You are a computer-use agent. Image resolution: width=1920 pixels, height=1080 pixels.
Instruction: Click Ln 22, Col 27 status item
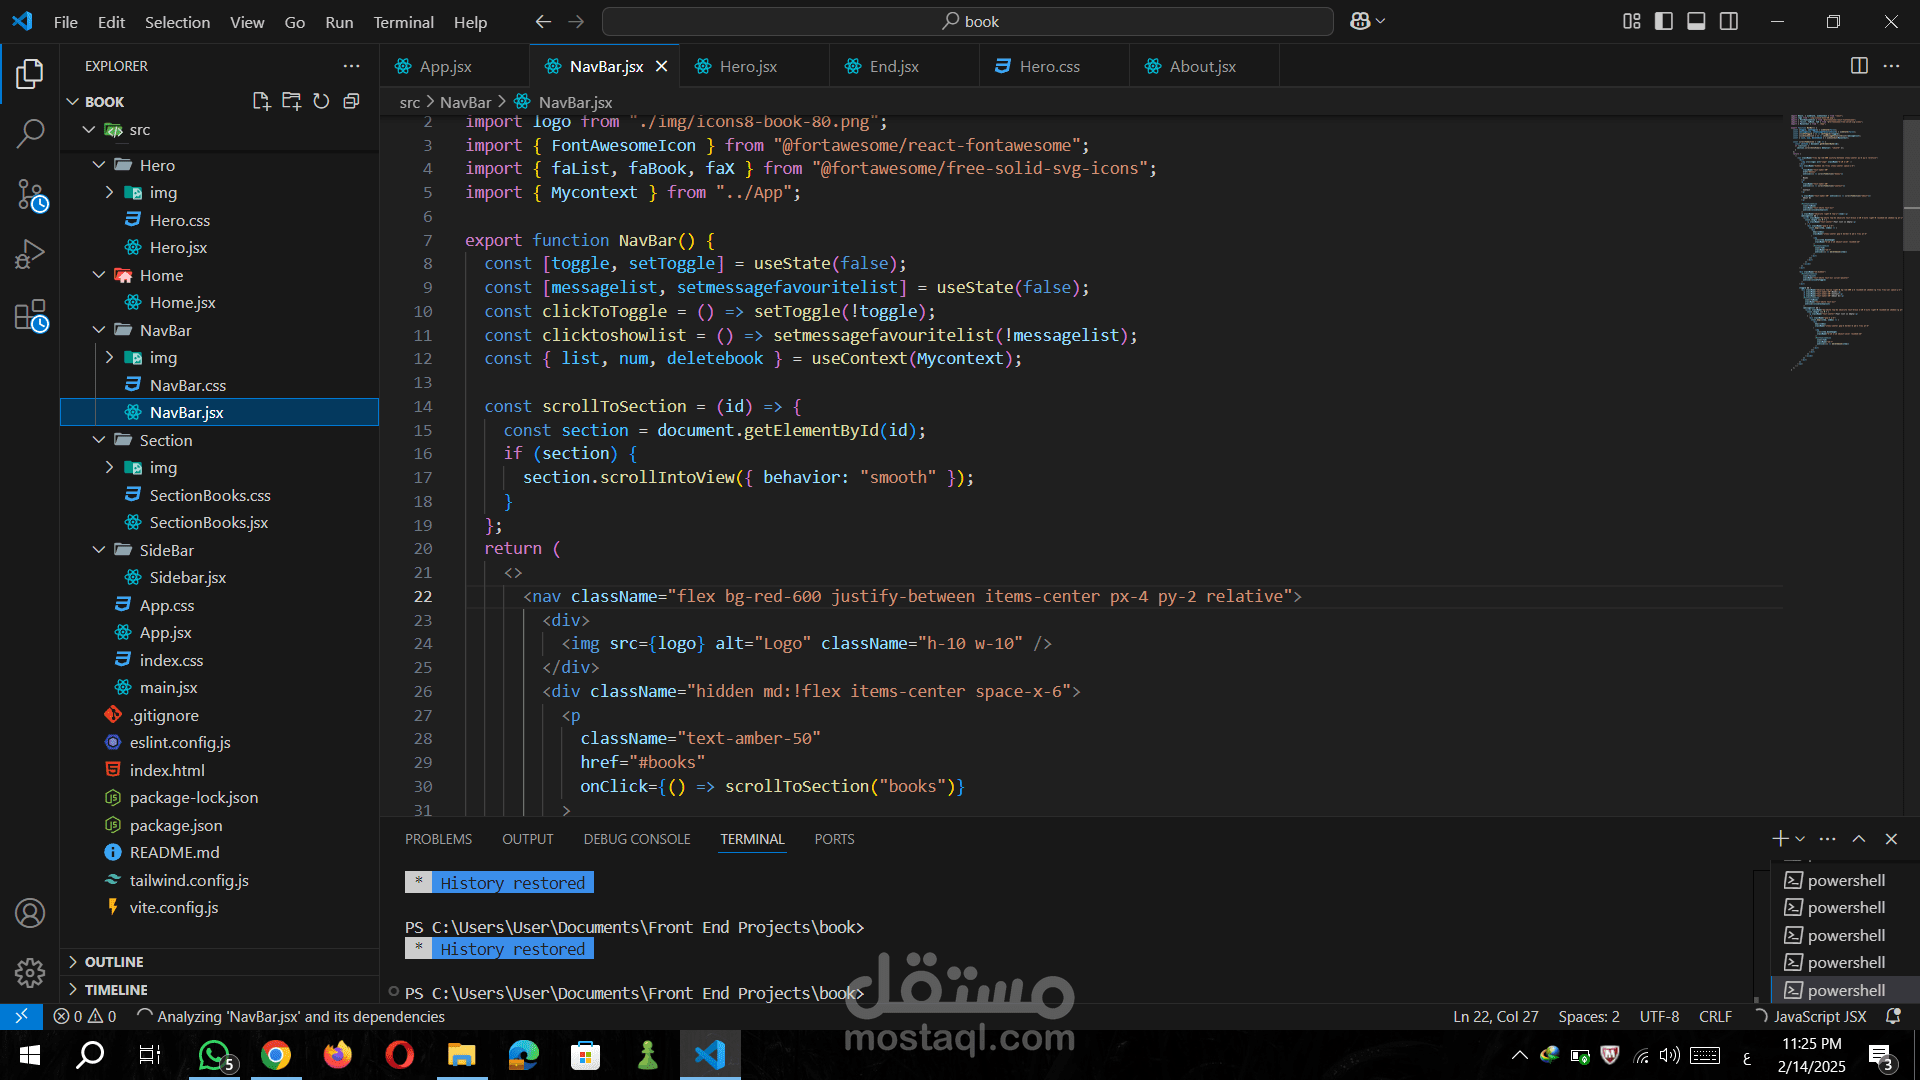(1495, 1016)
